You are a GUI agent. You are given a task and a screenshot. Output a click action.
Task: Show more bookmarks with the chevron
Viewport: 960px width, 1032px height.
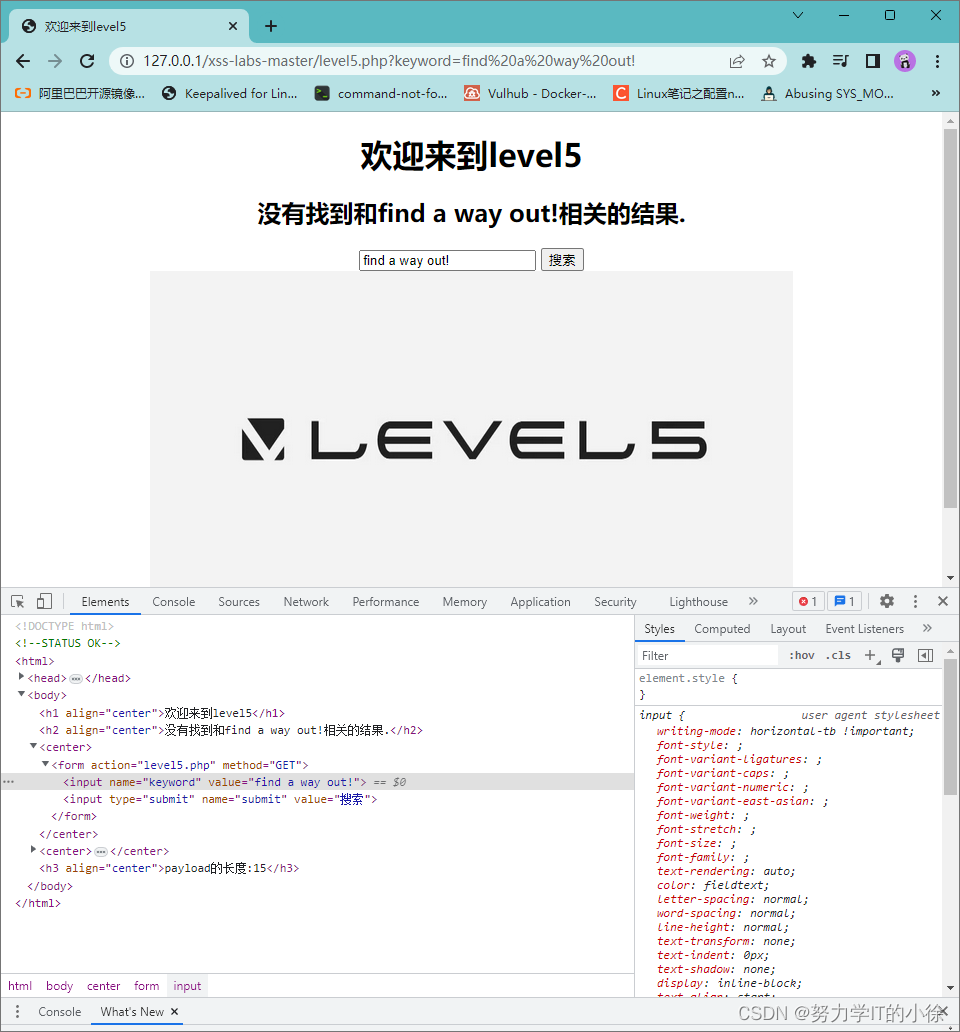(x=936, y=93)
